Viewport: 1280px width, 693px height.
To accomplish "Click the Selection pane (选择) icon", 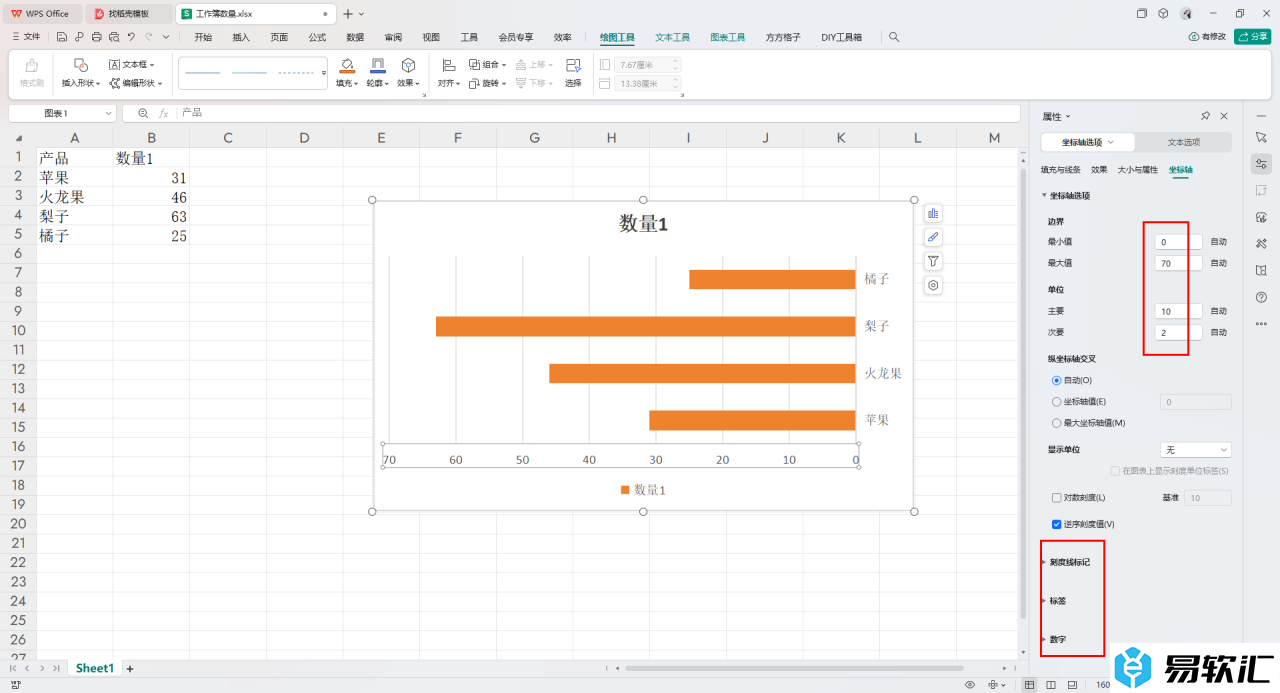I will (x=573, y=65).
